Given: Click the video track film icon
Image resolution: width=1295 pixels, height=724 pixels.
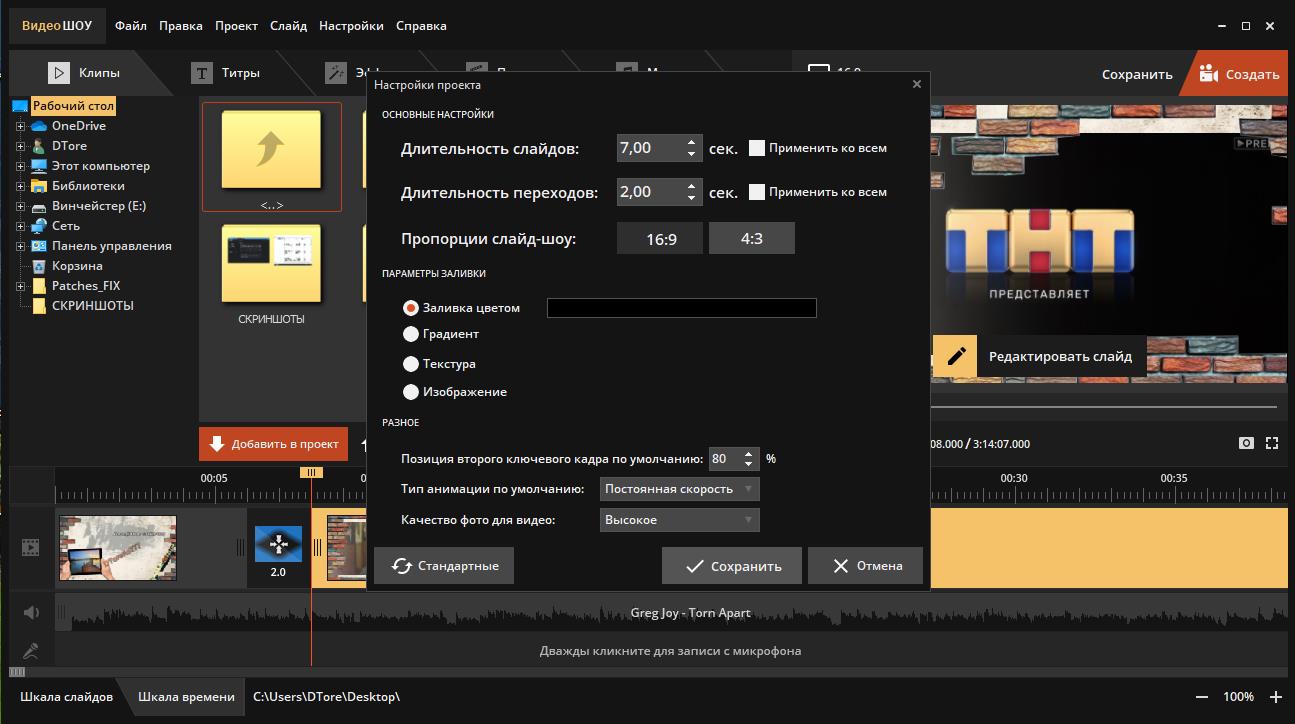Looking at the screenshot, I should [31, 547].
